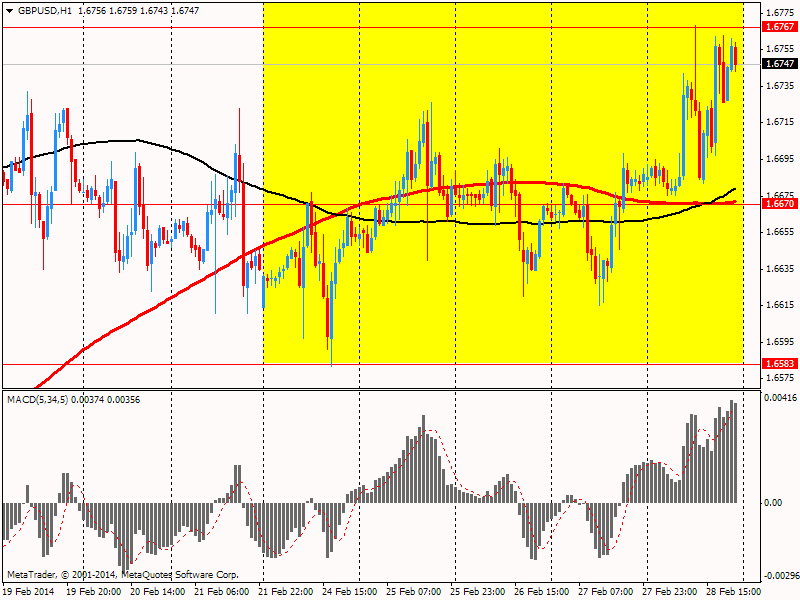Click the MetaTrader copyright text

[122, 575]
